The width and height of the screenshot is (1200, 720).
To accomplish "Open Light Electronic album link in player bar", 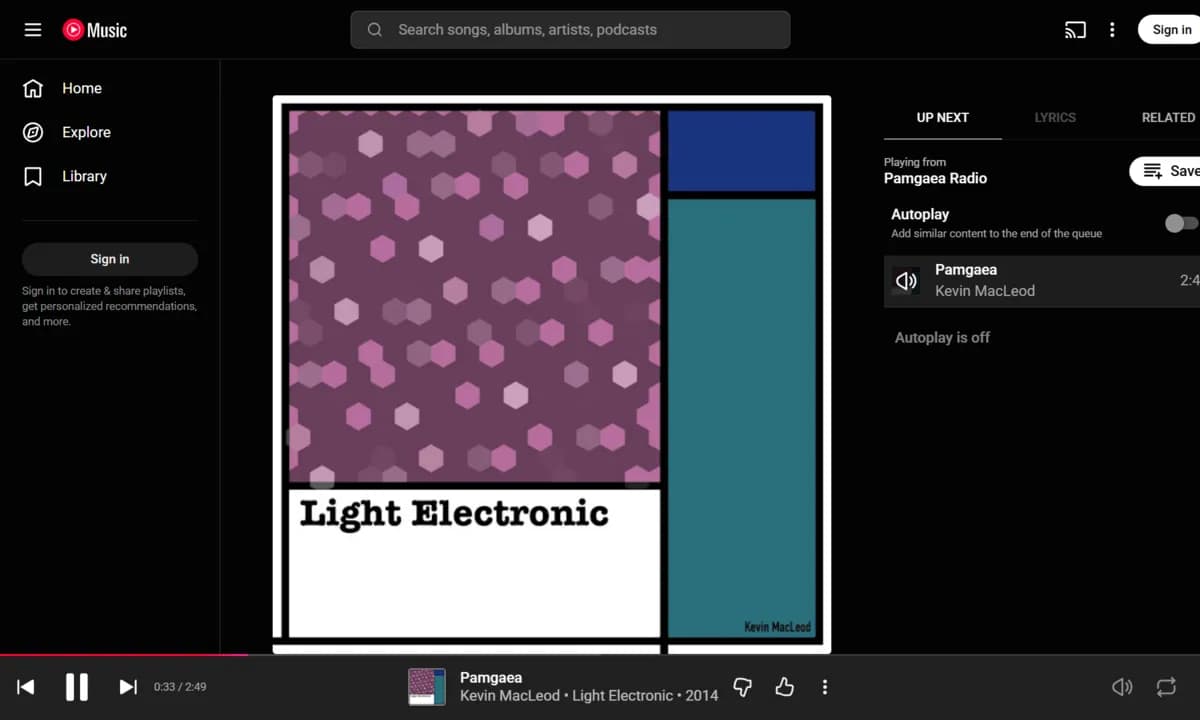I will [622, 696].
